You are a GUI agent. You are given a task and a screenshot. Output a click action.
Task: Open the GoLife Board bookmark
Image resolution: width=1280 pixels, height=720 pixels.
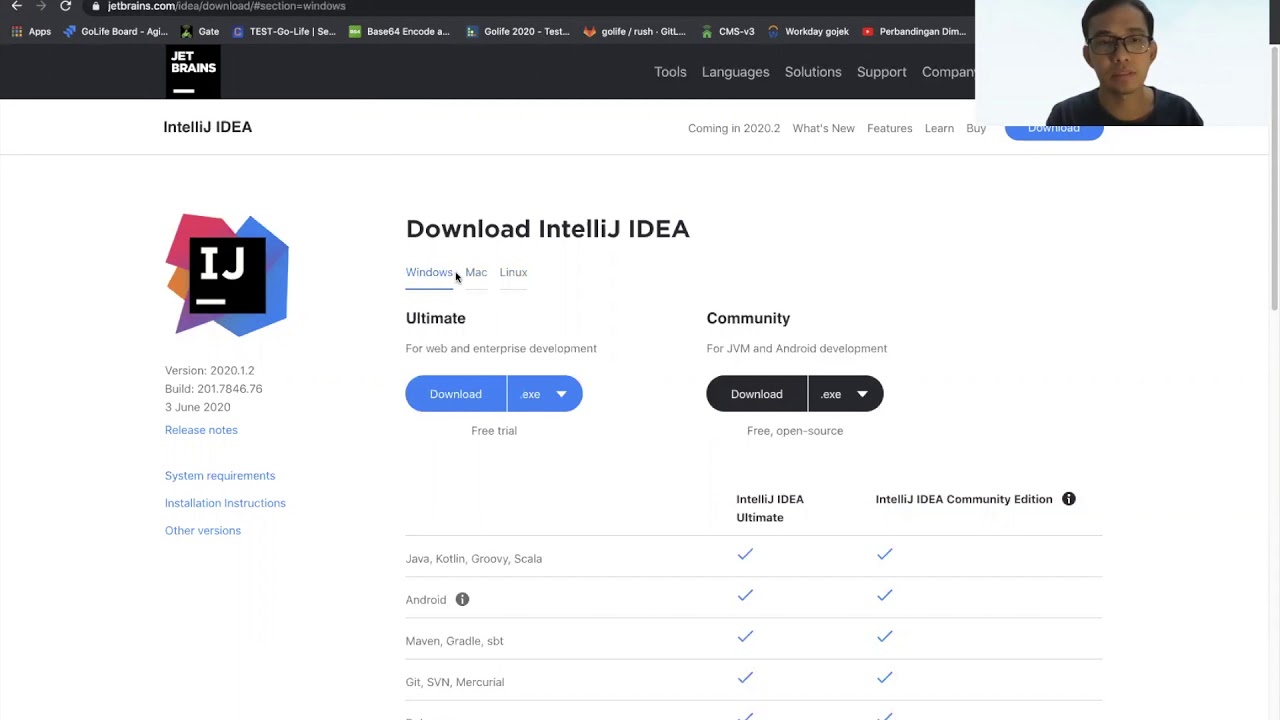click(115, 31)
